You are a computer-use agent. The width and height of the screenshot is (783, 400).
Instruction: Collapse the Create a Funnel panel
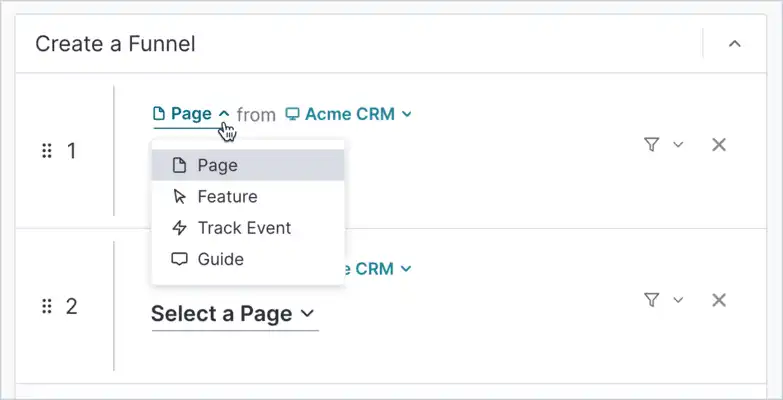coord(734,44)
